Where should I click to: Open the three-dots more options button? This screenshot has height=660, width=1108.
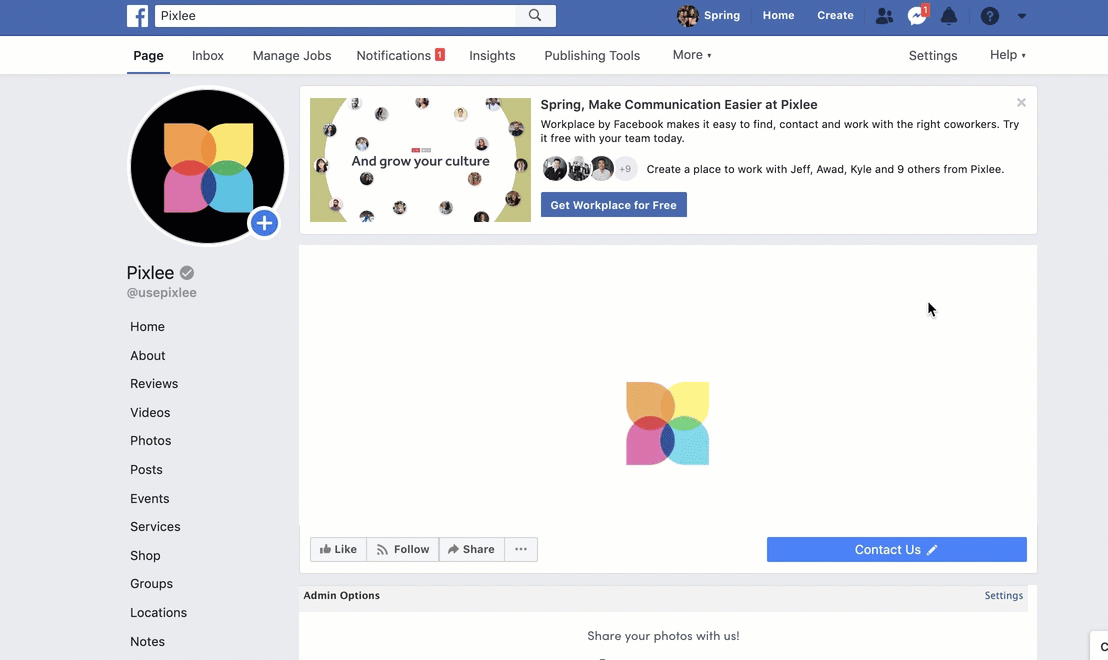pyautogui.click(x=521, y=549)
